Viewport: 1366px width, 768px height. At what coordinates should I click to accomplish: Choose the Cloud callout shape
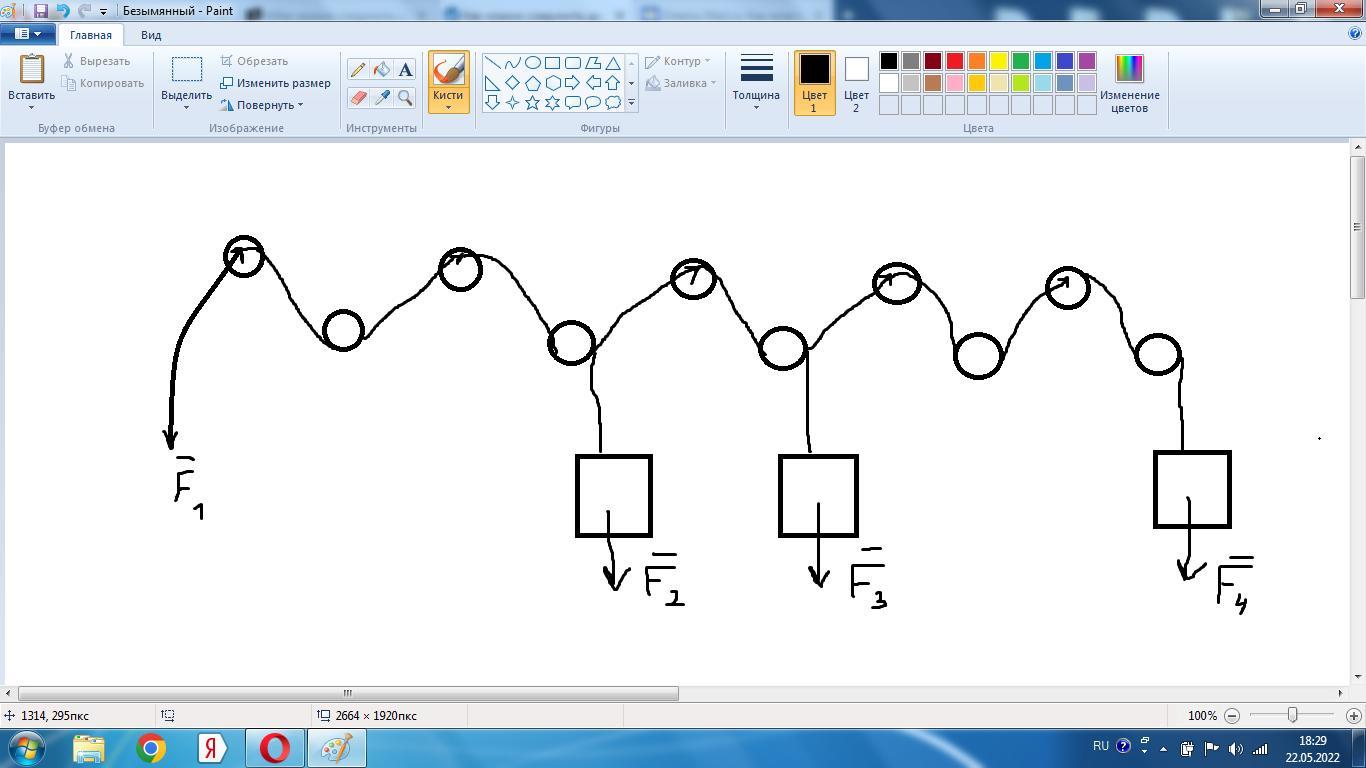pos(612,103)
